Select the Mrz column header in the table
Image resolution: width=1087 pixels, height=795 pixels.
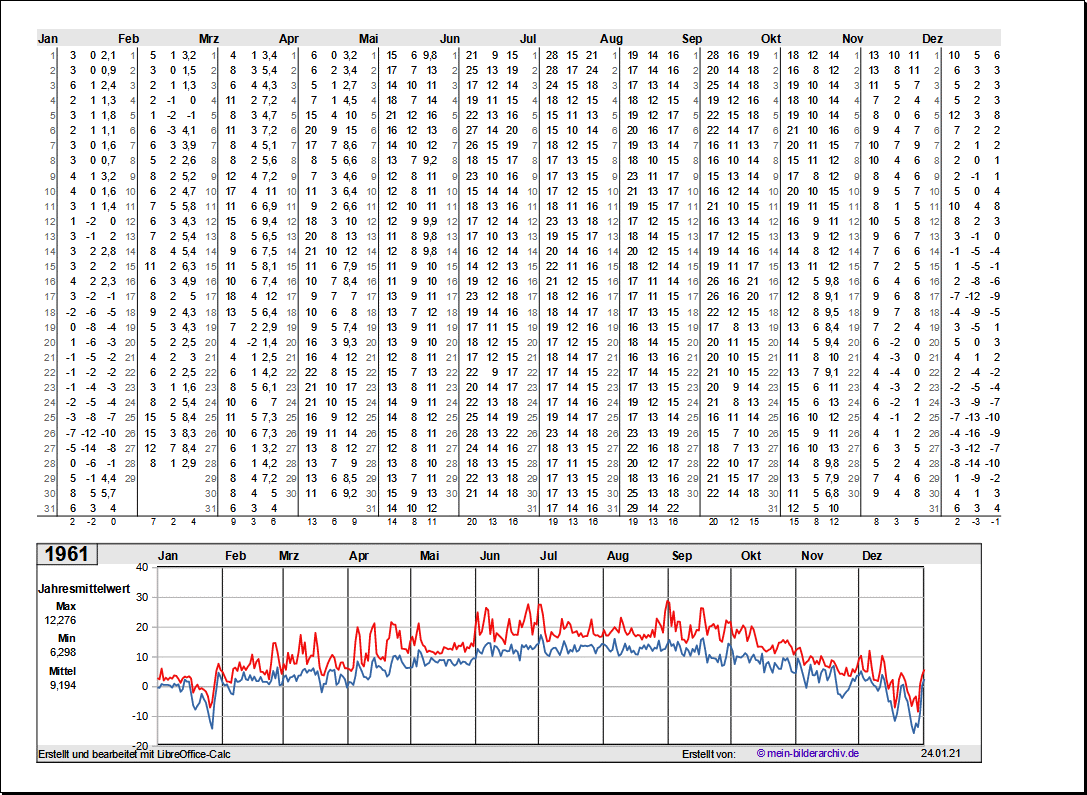pyautogui.click(x=208, y=38)
